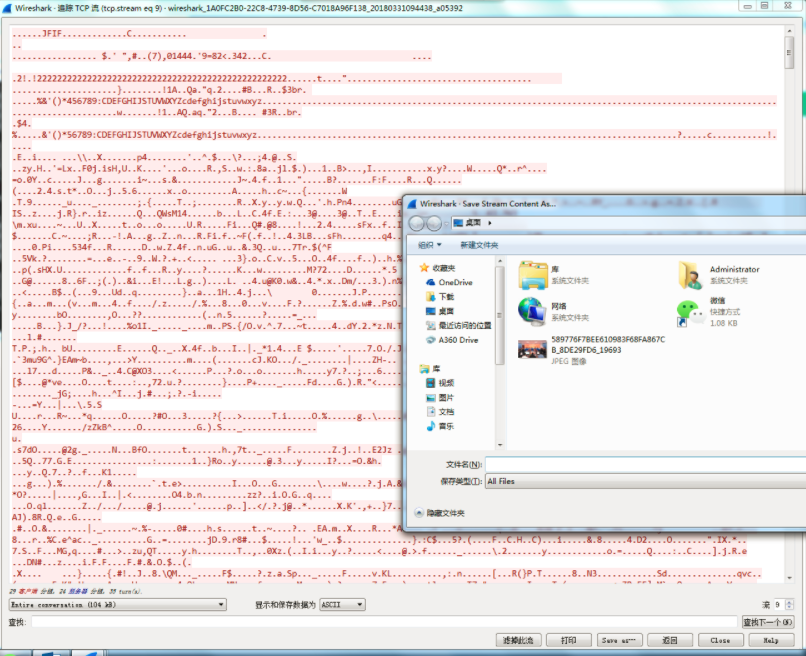Click the 打印 print button

coord(569,640)
